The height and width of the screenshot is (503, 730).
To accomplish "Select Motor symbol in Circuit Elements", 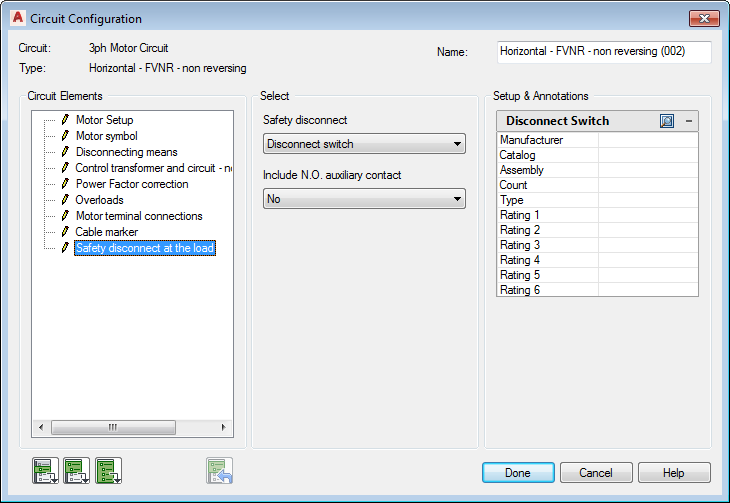I will [x=106, y=136].
